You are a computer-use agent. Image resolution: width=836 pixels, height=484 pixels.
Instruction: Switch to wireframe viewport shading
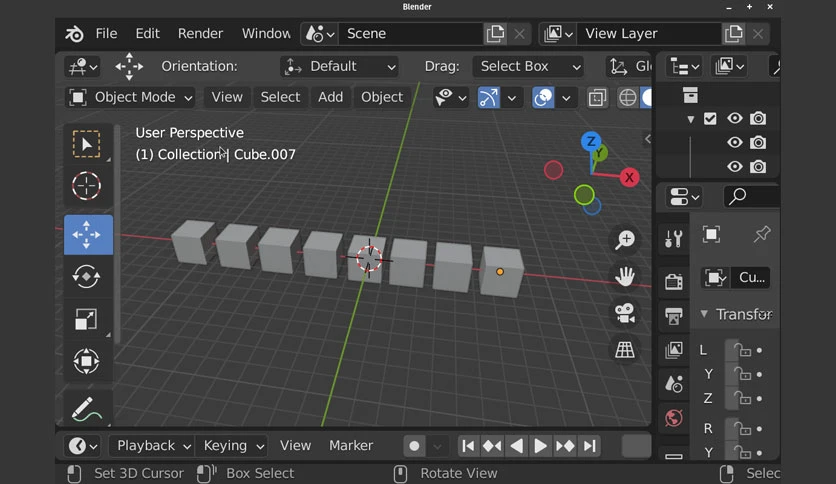(x=627, y=98)
